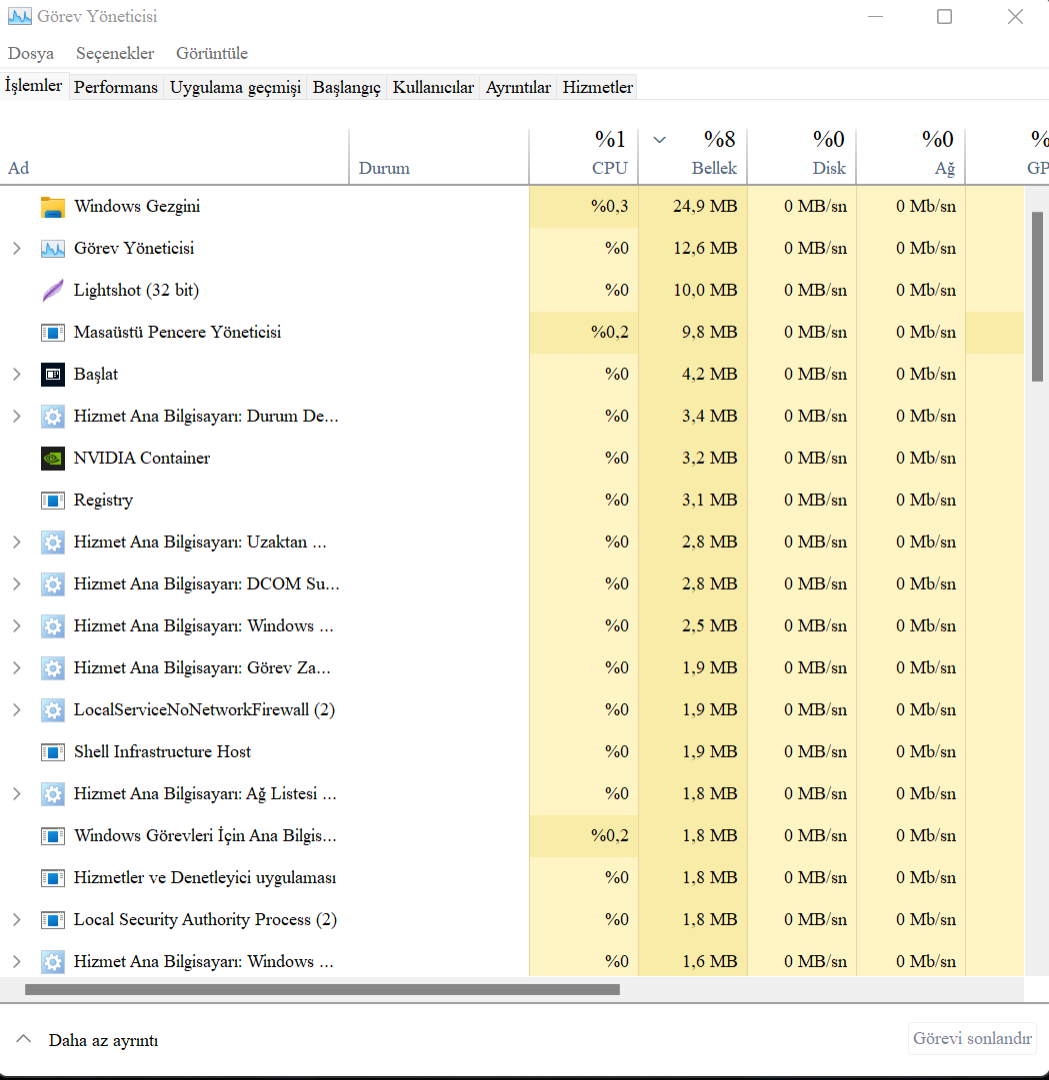
Task: Switch to the Performans tab
Action: (x=116, y=87)
